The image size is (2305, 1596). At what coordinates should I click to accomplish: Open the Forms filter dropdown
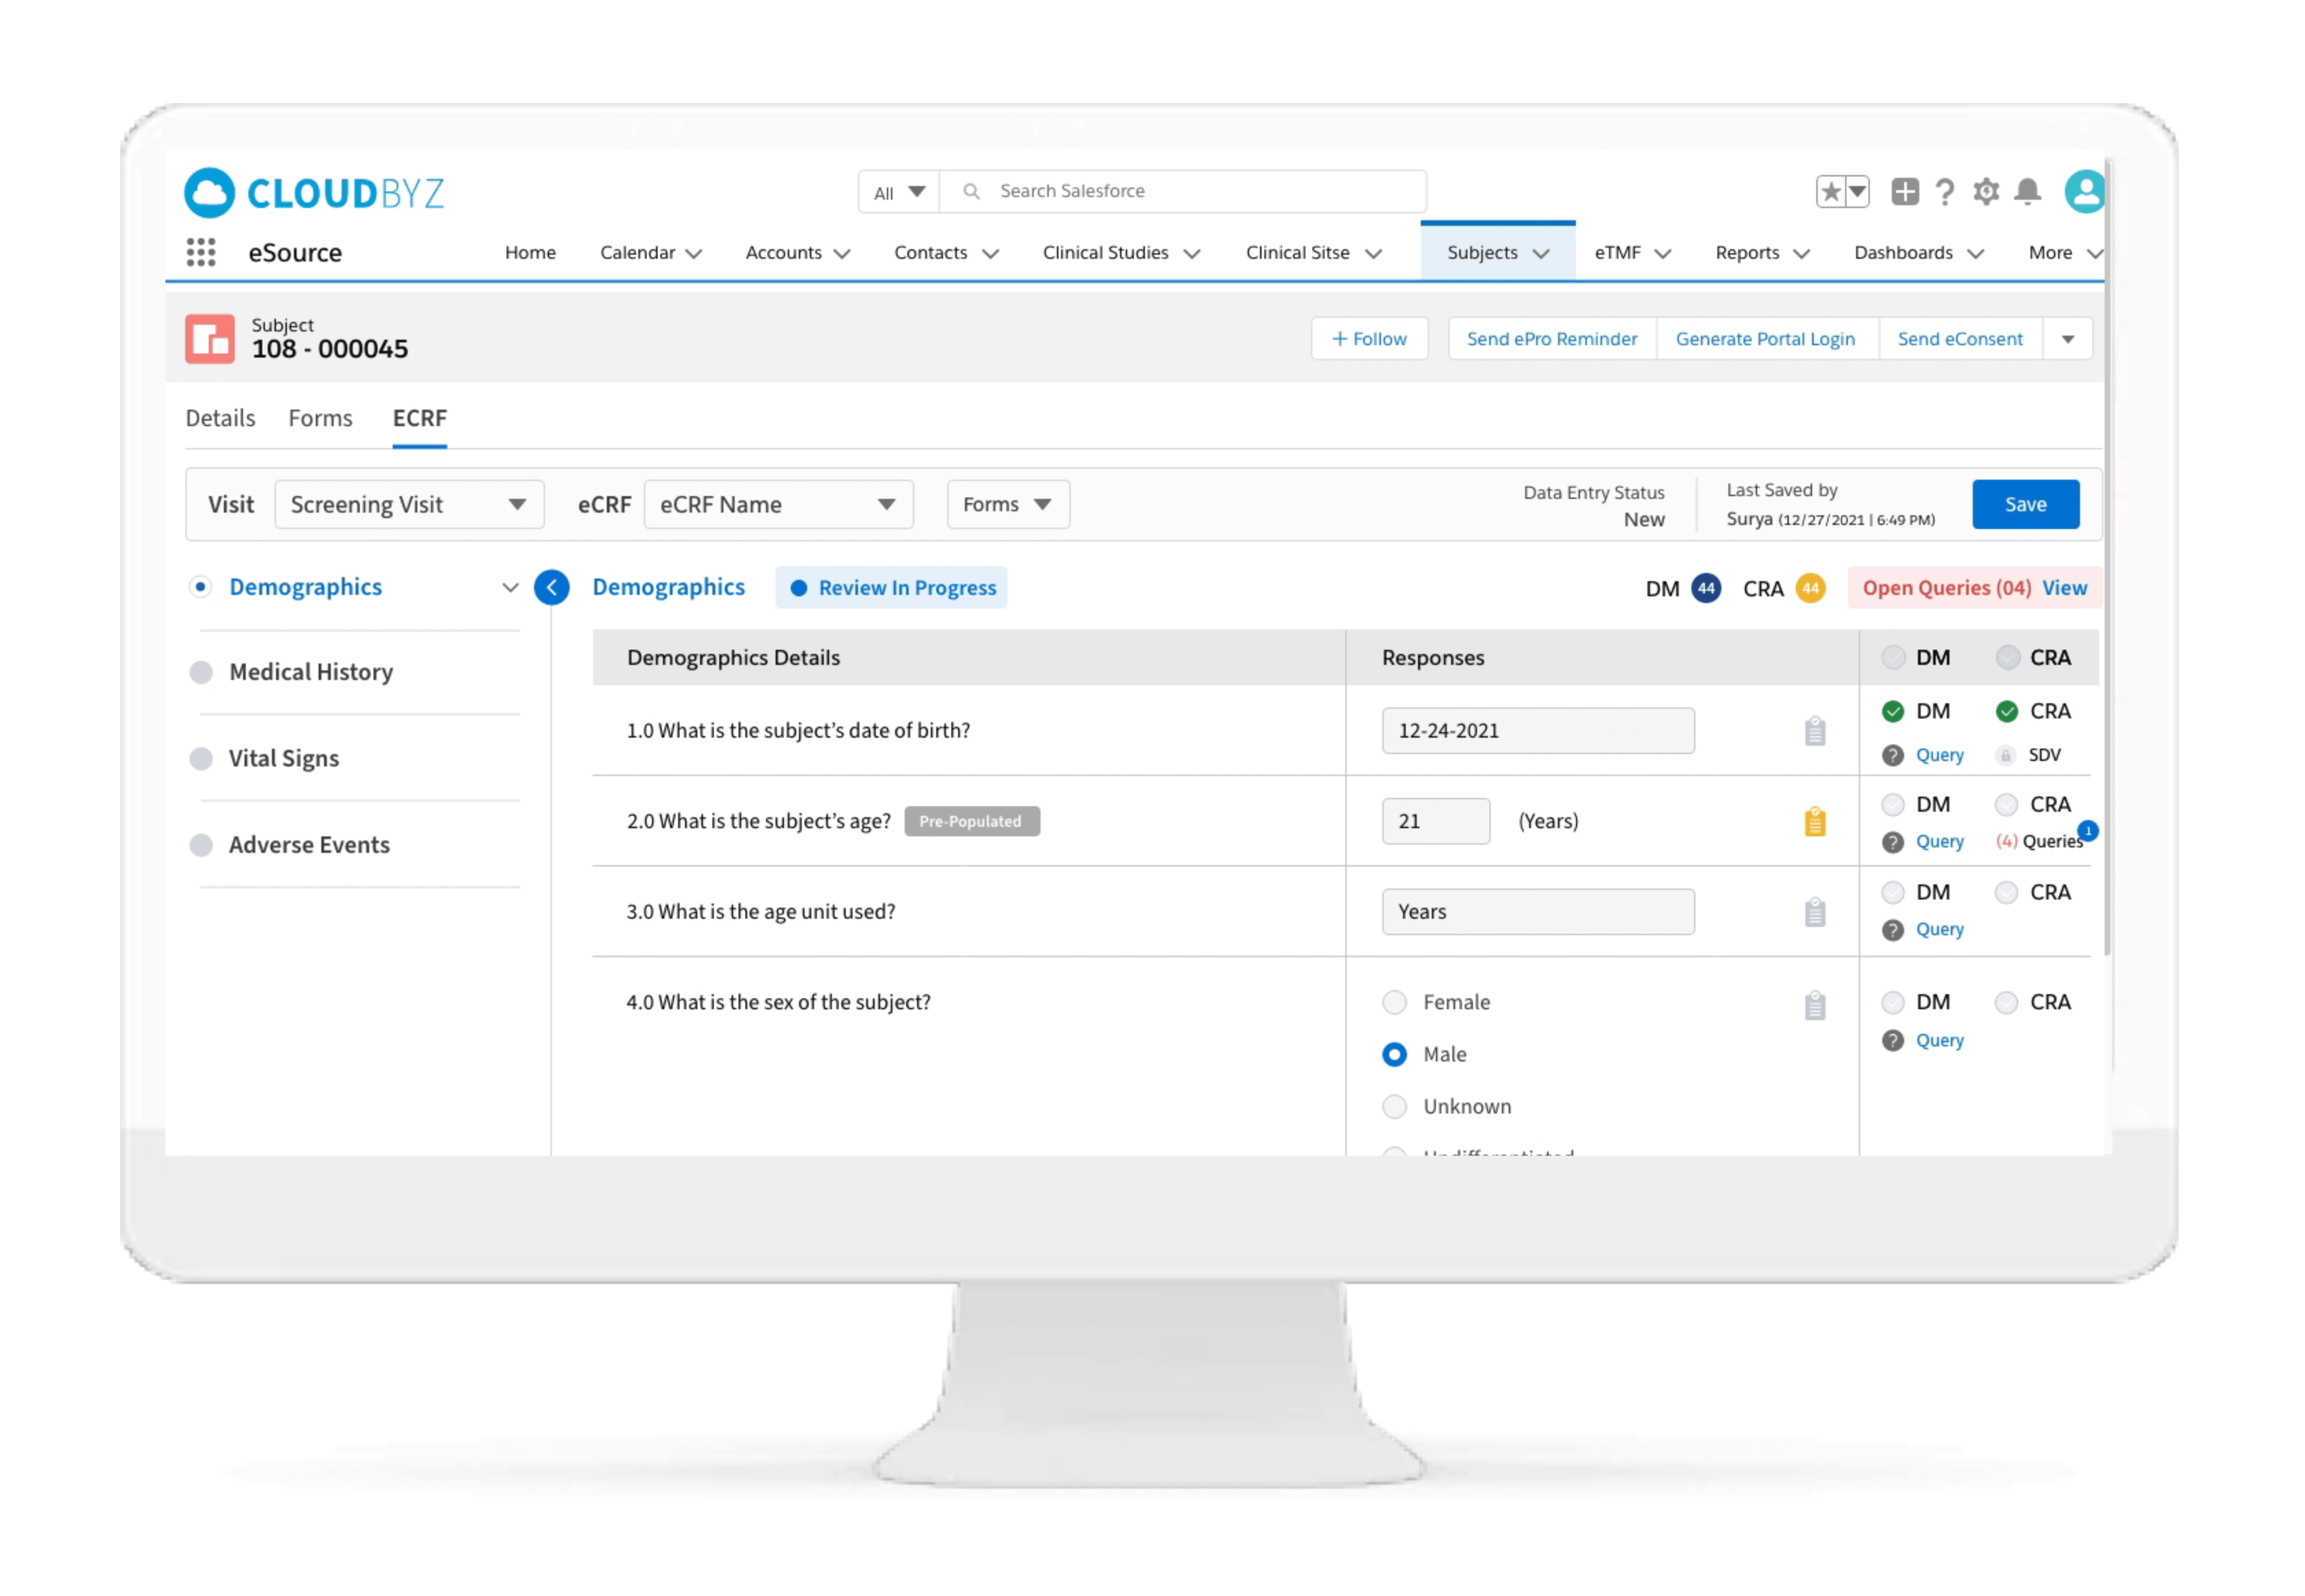click(x=1007, y=505)
